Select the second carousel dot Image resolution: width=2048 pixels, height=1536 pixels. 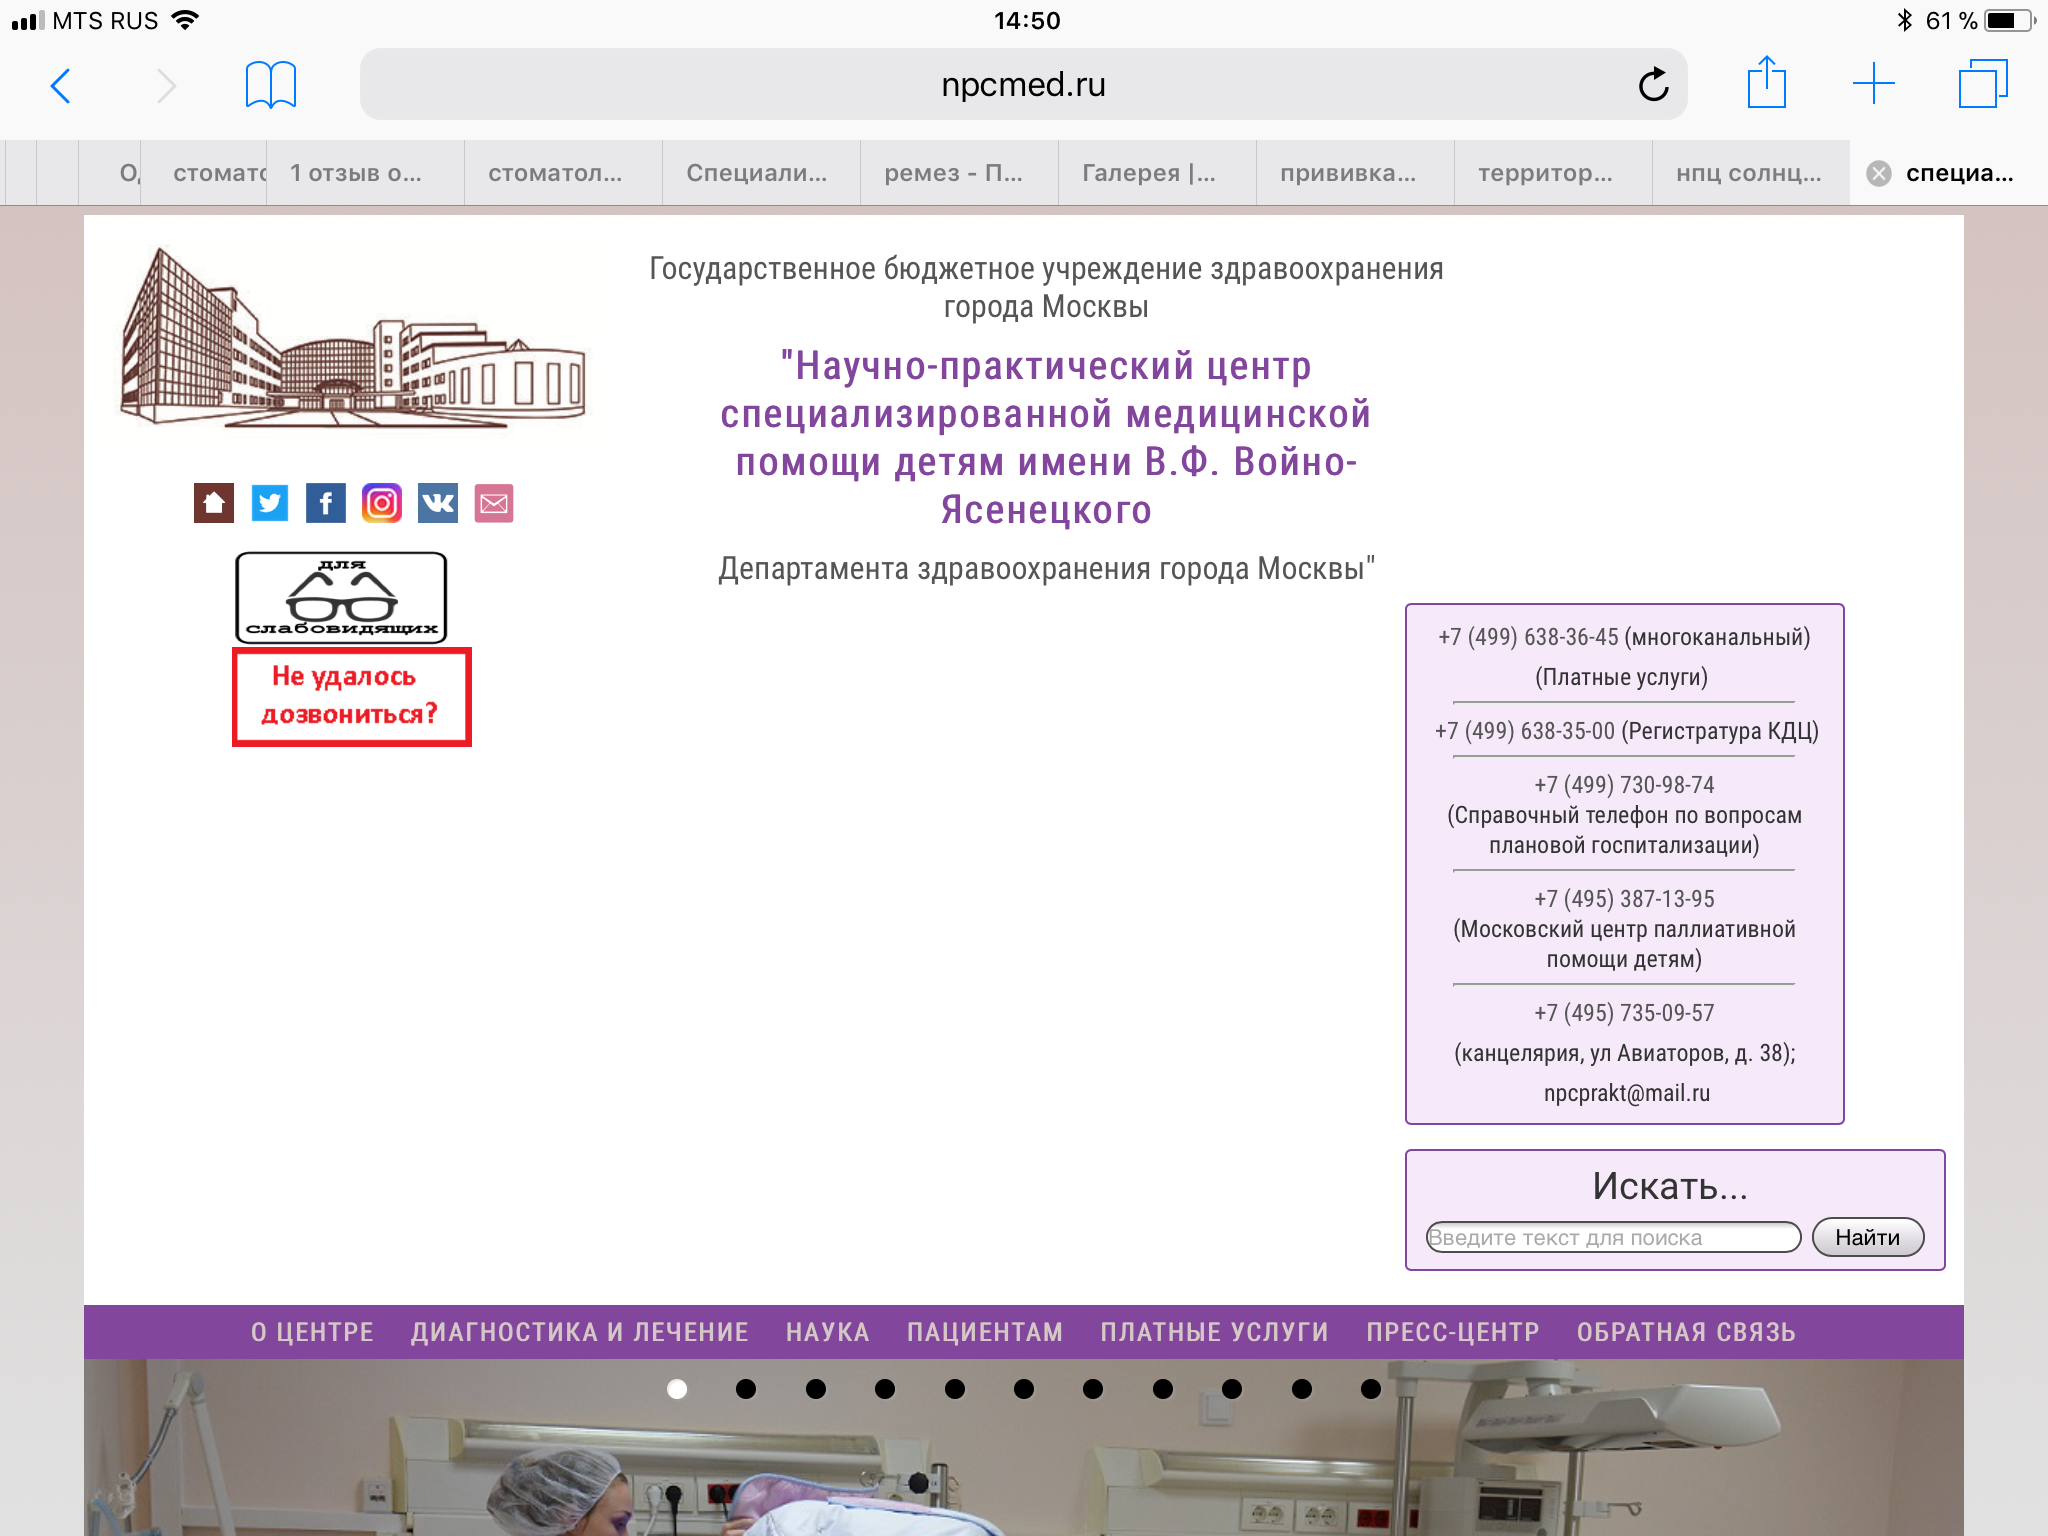pos(746,1389)
